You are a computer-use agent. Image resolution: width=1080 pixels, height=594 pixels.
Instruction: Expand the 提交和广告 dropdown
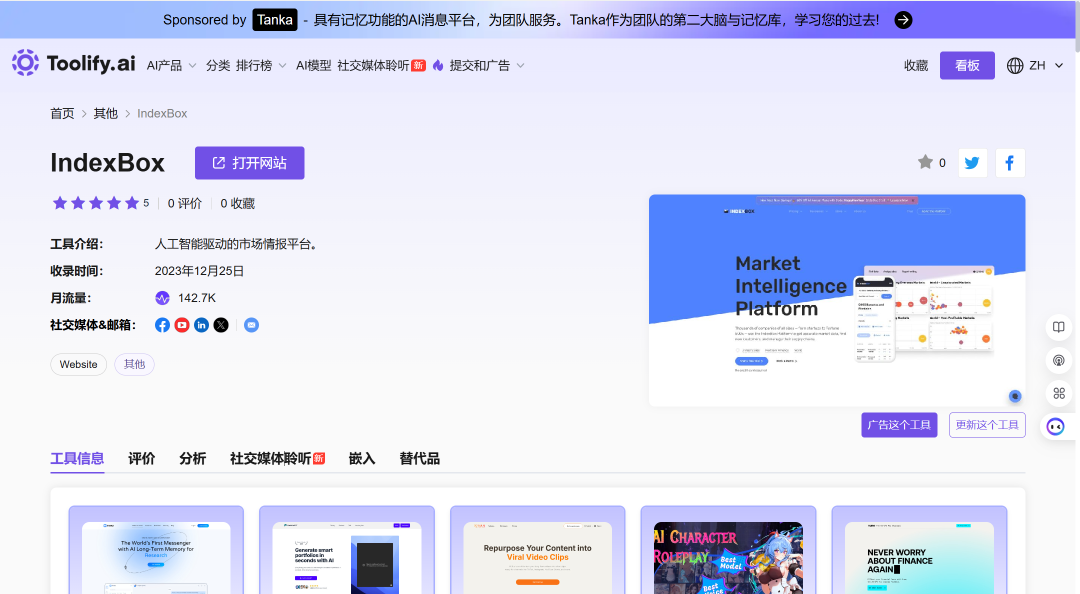tap(487, 65)
